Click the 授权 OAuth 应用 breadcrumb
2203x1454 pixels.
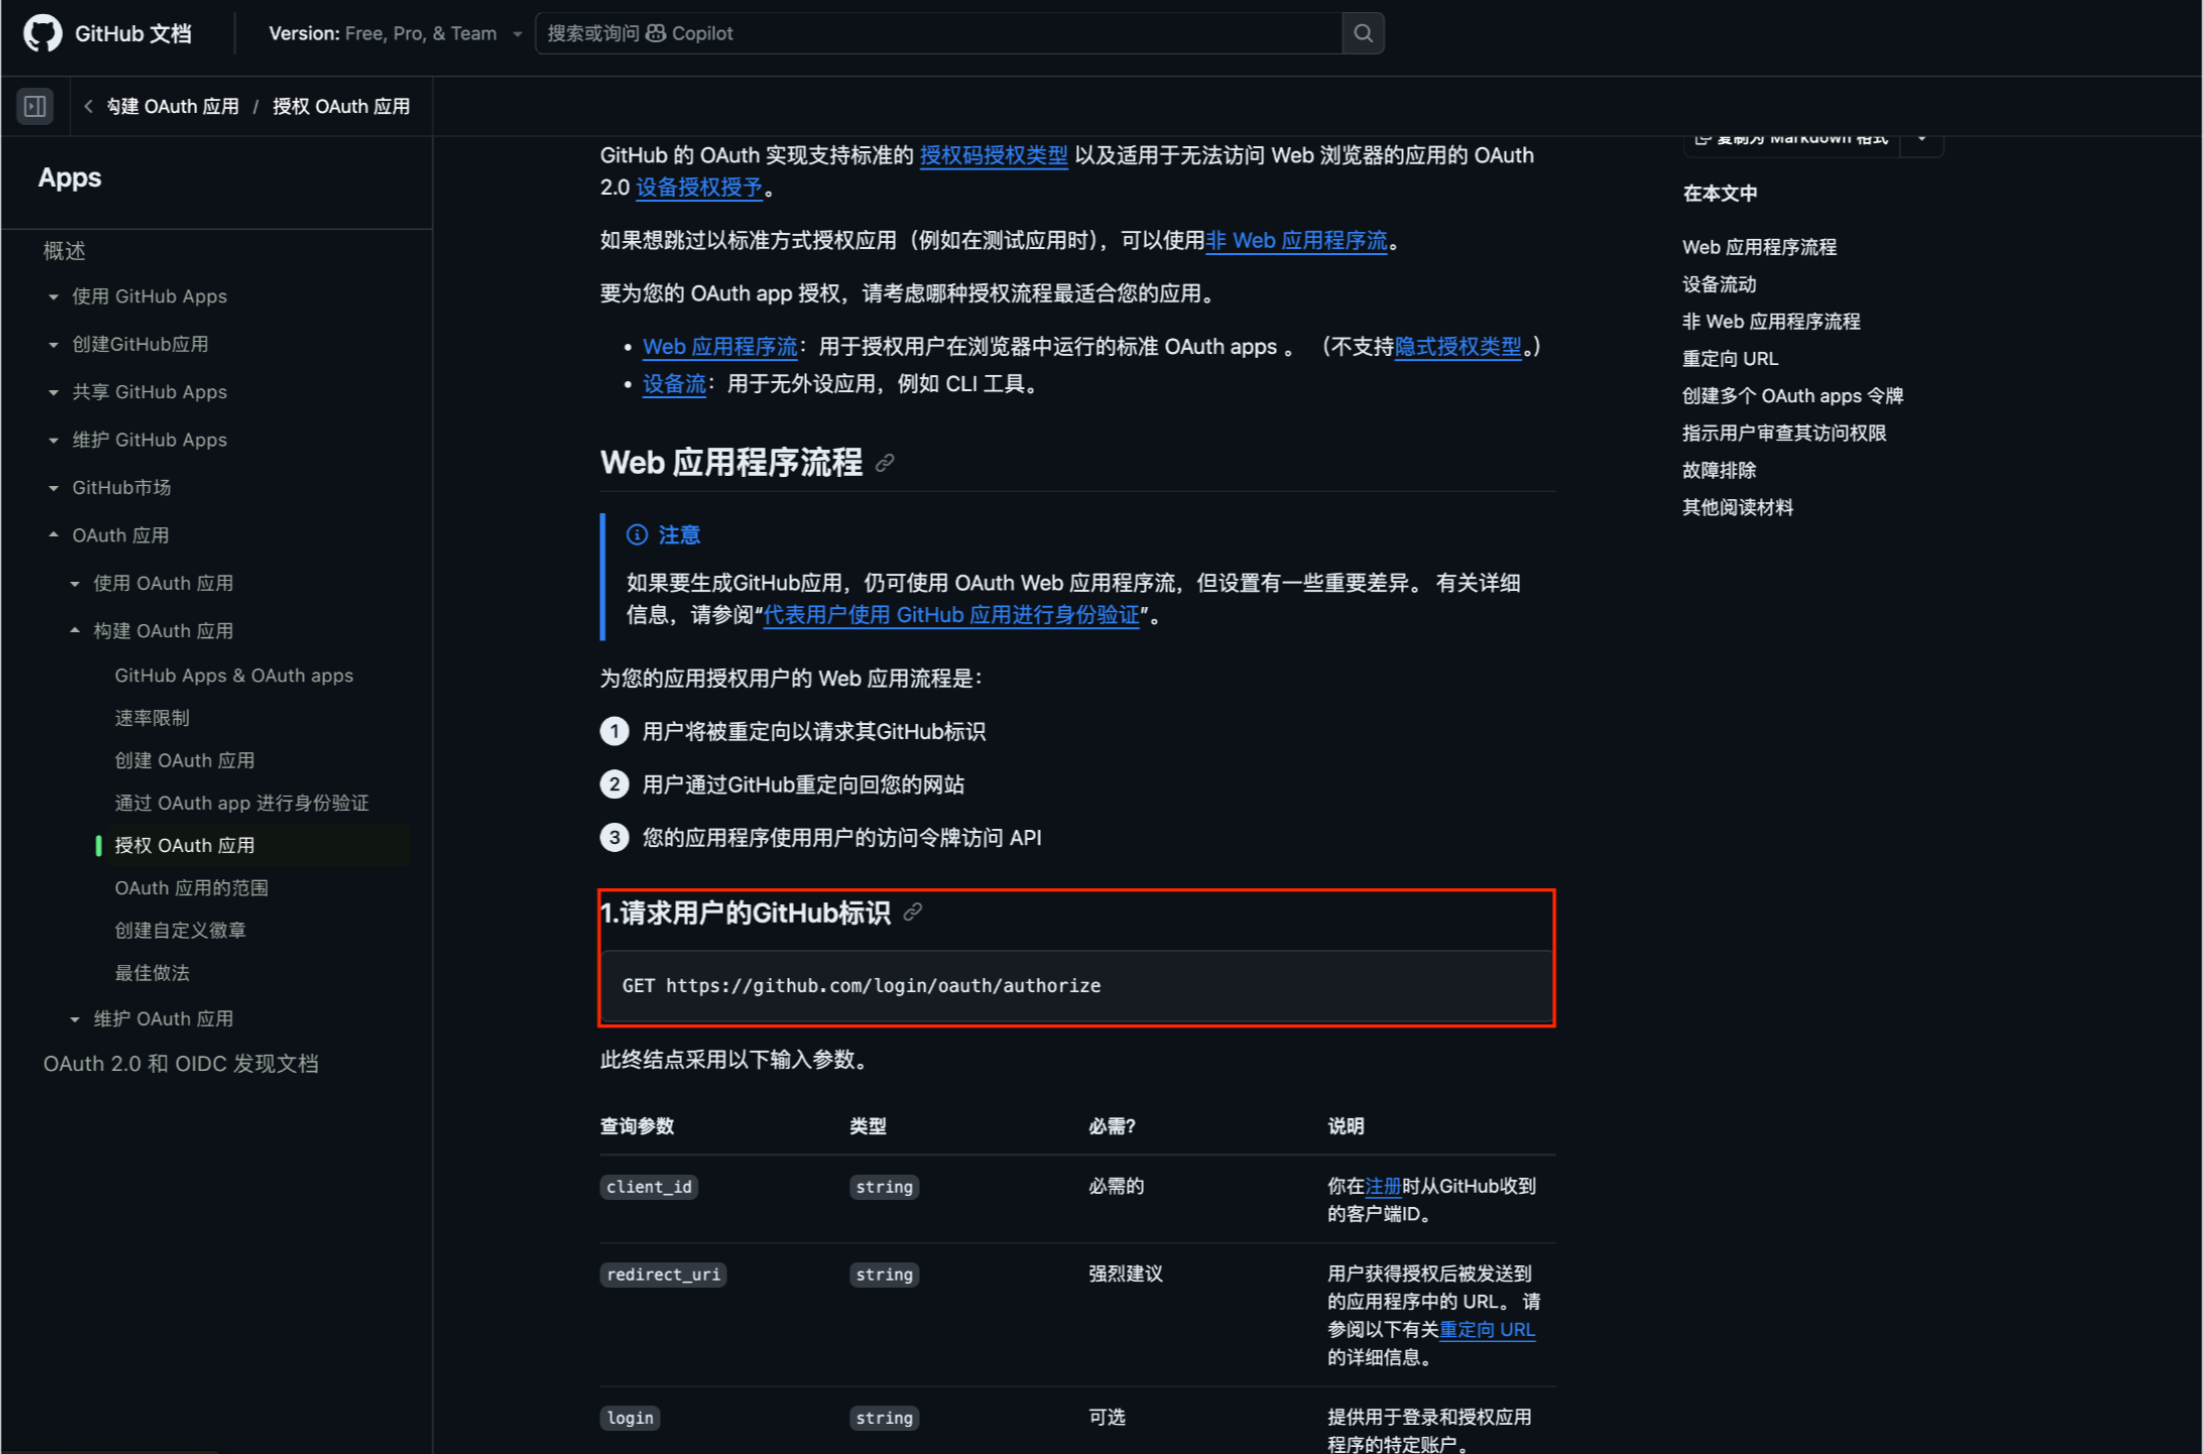tap(341, 106)
